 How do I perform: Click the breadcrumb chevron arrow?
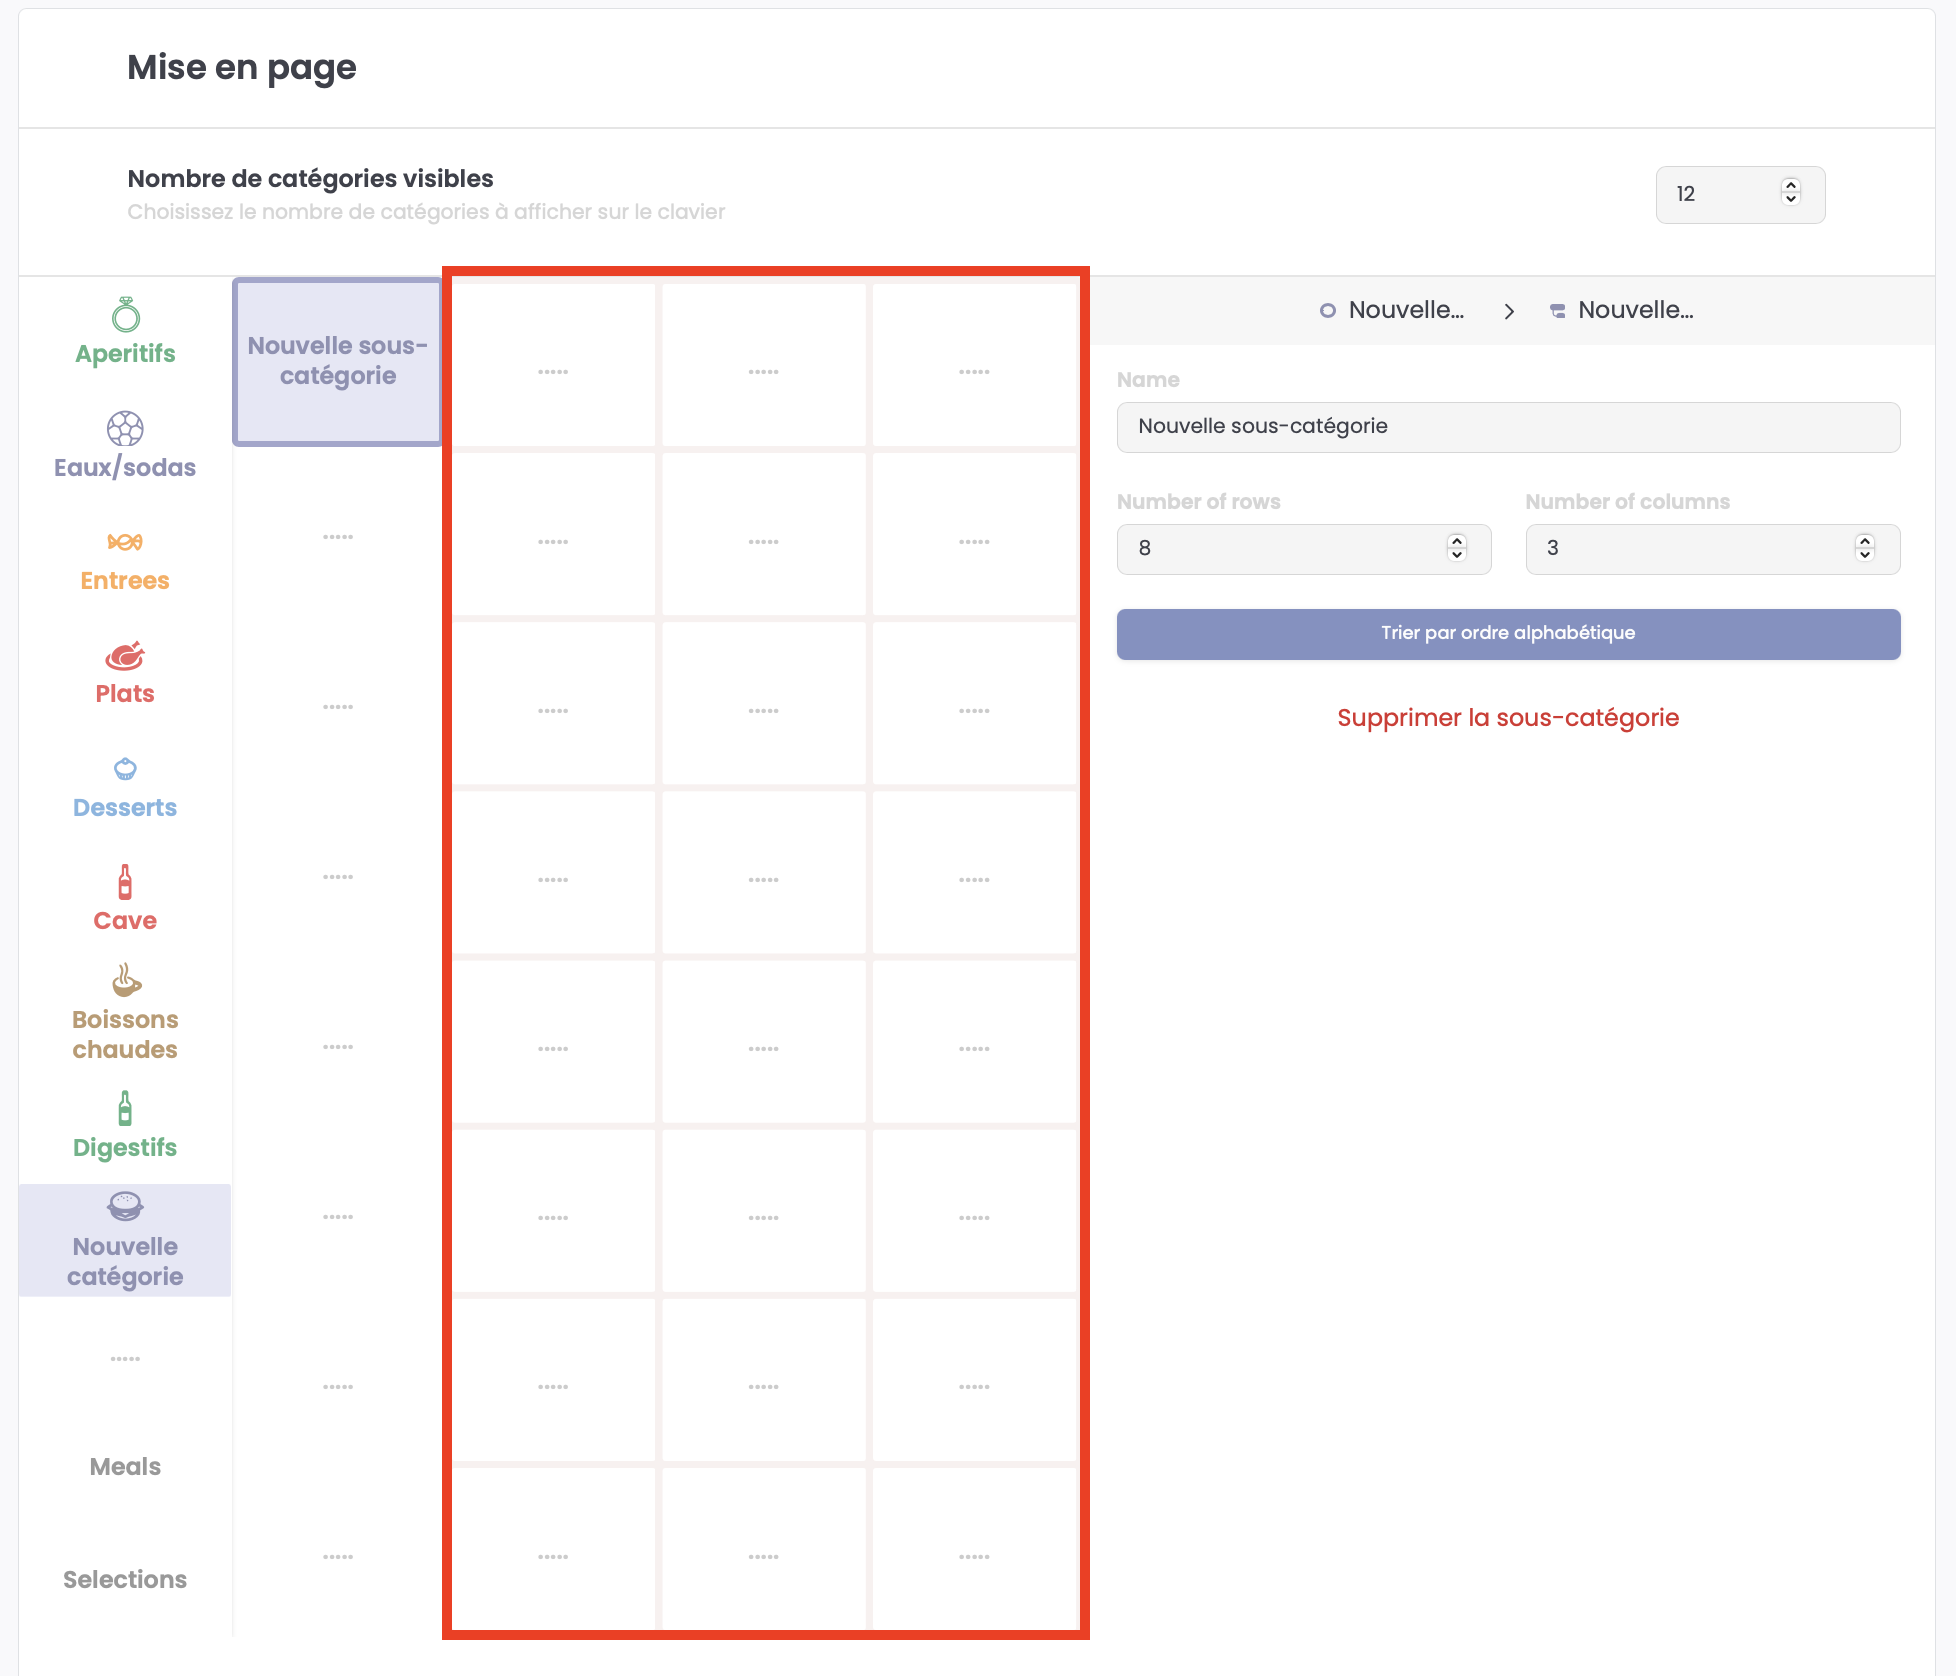click(1509, 311)
